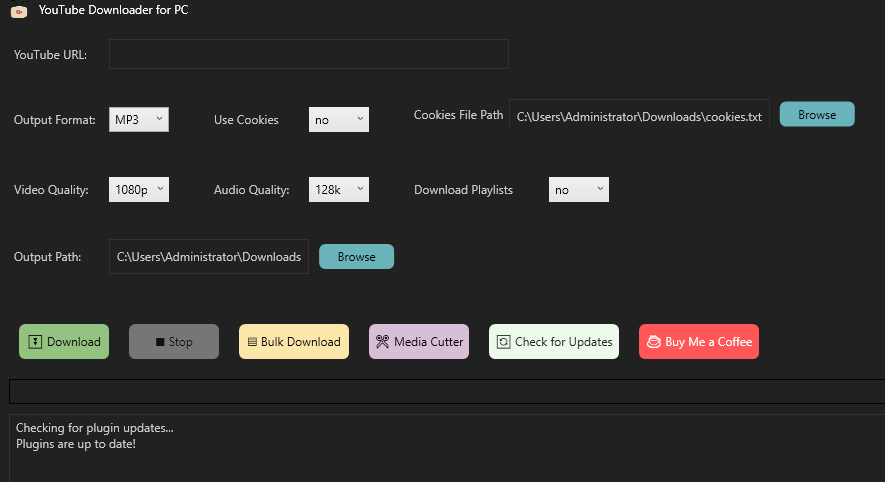Image resolution: width=885 pixels, height=482 pixels.
Task: Browse for the output path folder
Action: coord(356,257)
